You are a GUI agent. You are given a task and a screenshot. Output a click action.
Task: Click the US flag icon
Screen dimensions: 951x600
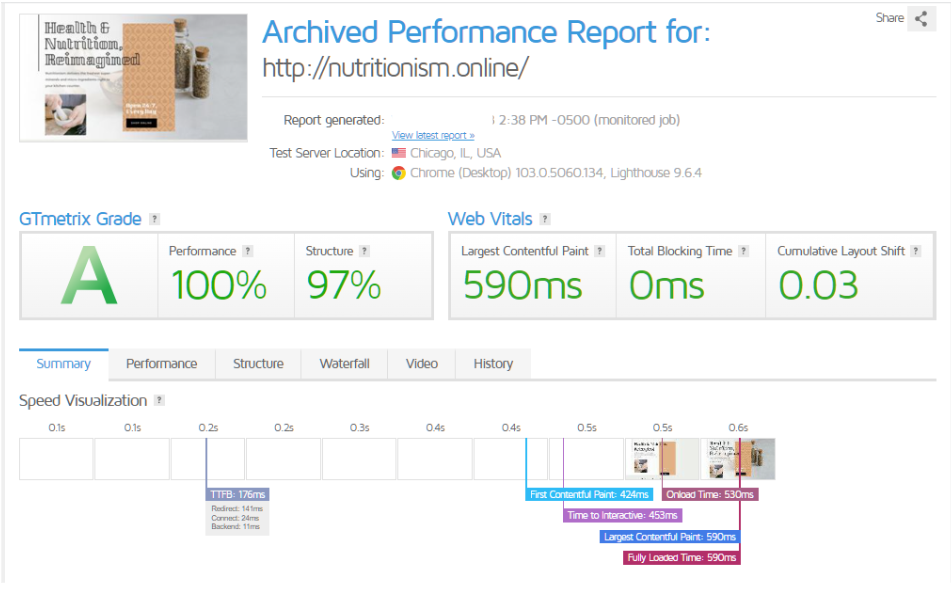[398, 153]
